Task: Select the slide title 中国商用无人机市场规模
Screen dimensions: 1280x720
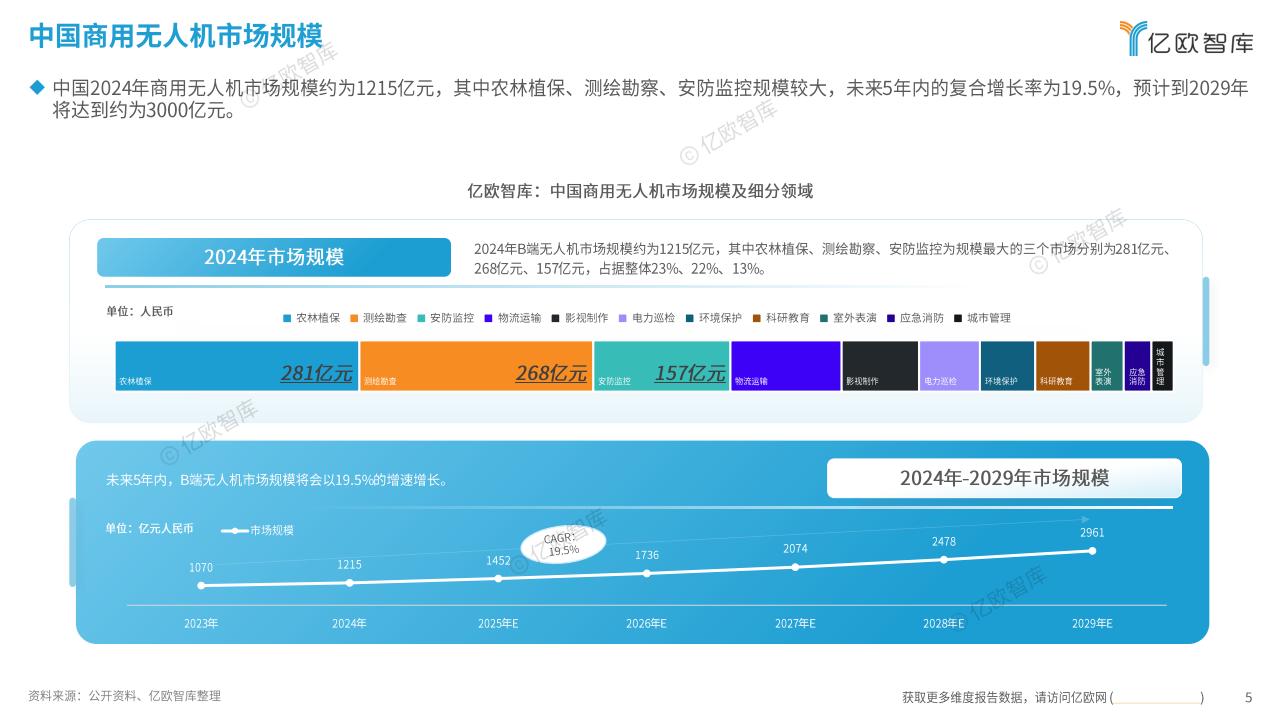Action: (176, 36)
